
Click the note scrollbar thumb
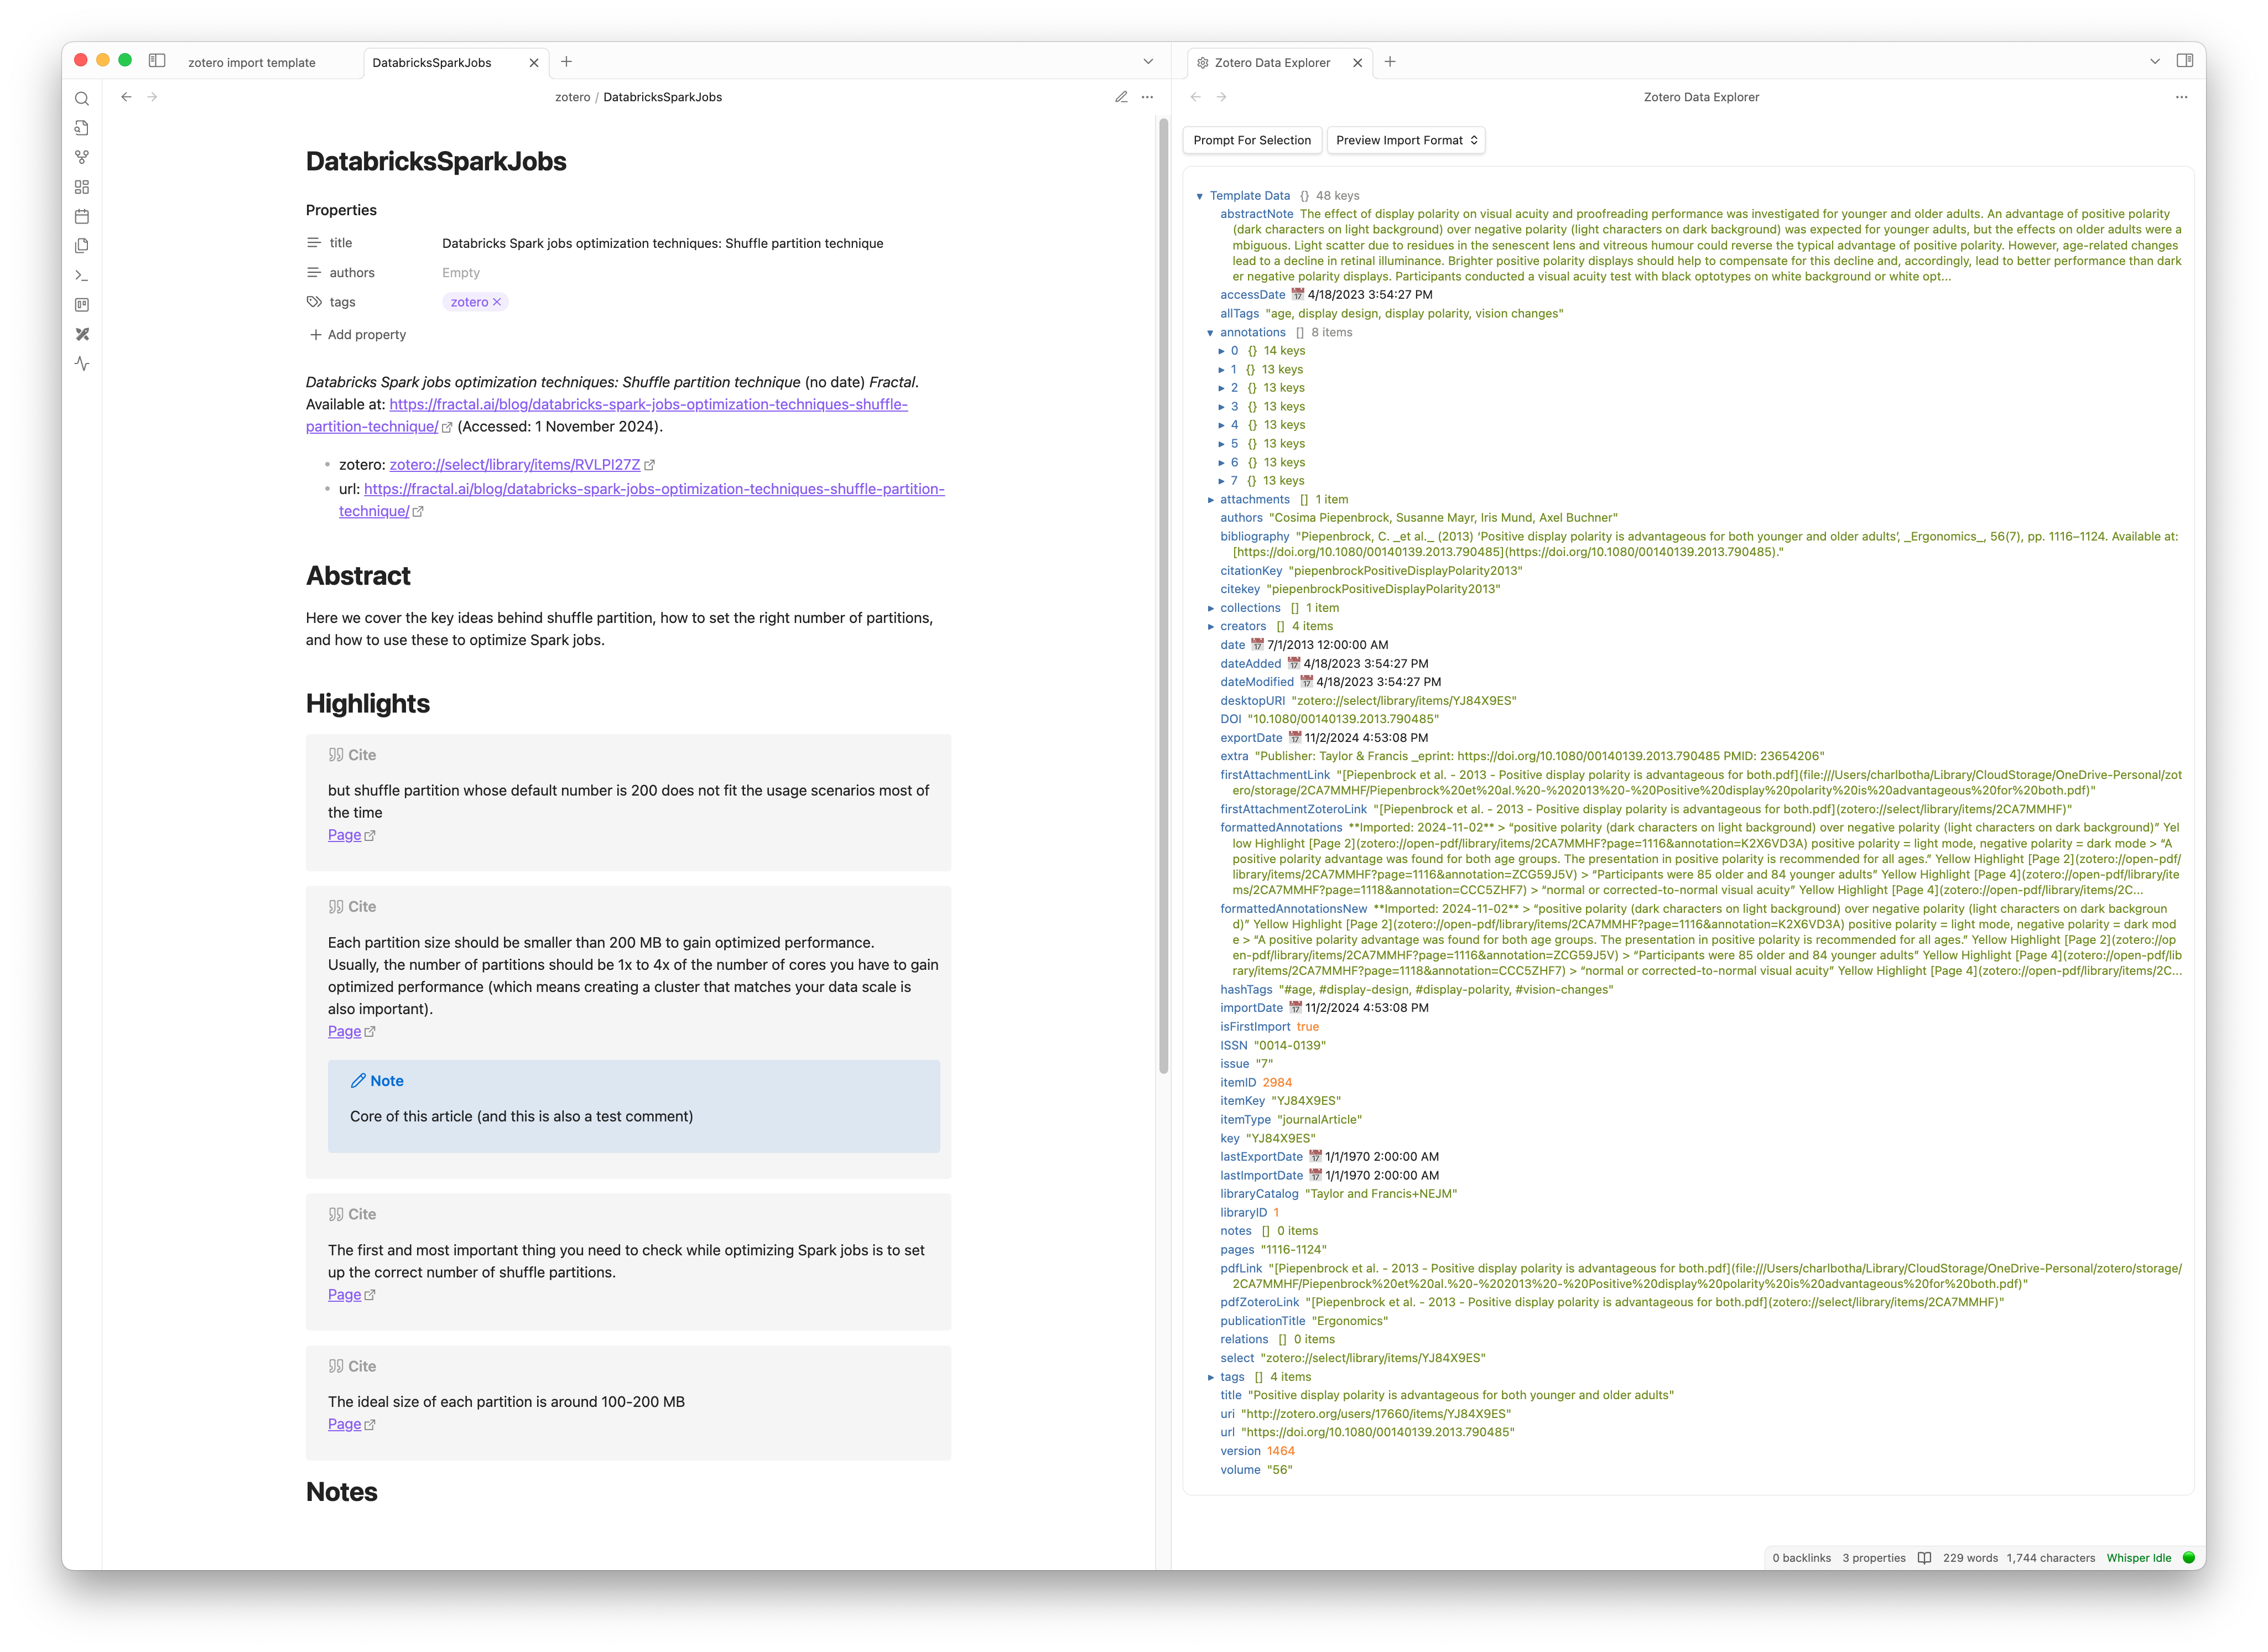tap(1163, 596)
